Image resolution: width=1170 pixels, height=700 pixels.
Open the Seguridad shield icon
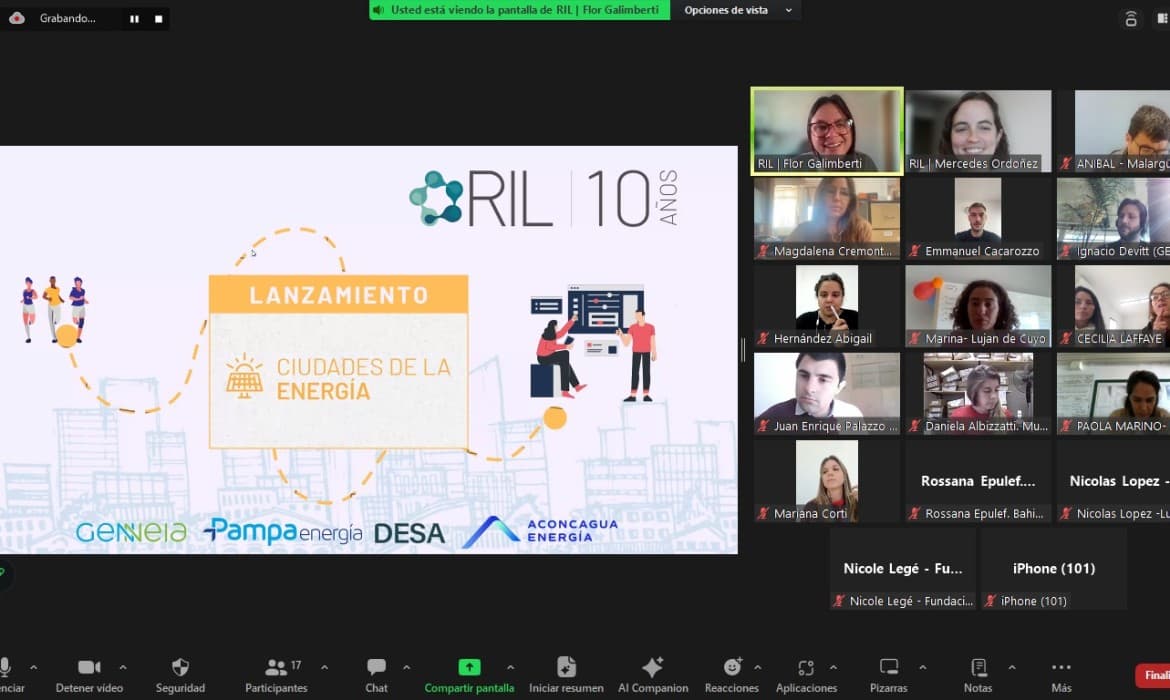pyautogui.click(x=180, y=668)
